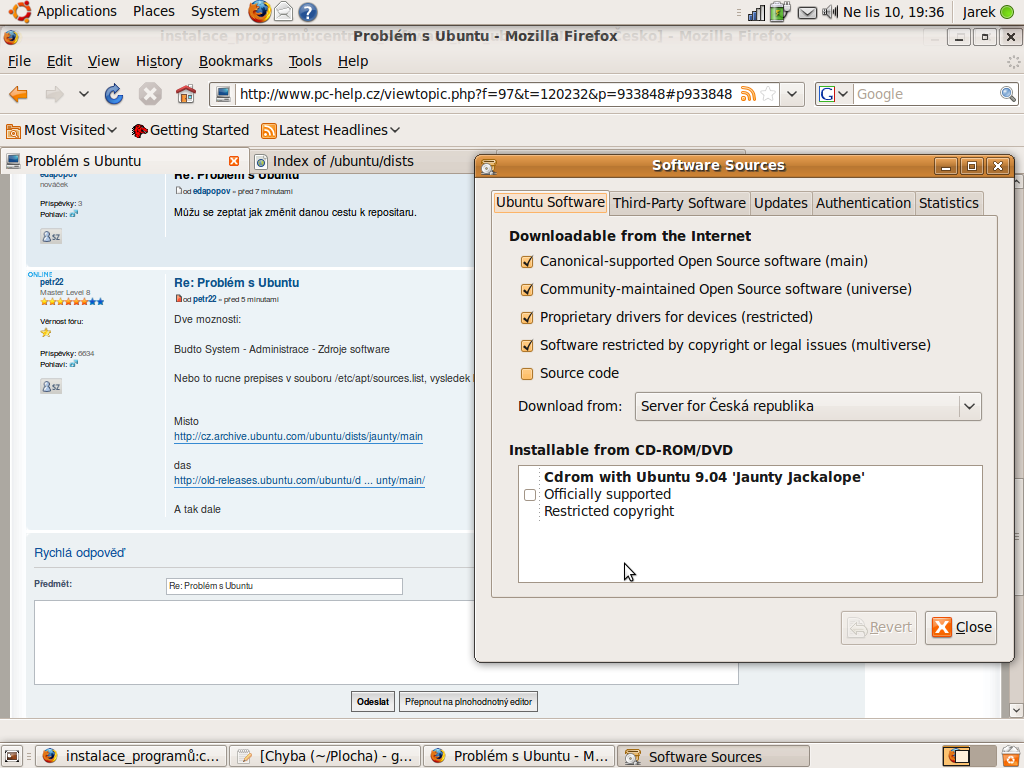This screenshot has width=1024, height=768.
Task: Open the Firefox Bookmarks menu
Action: 236,61
